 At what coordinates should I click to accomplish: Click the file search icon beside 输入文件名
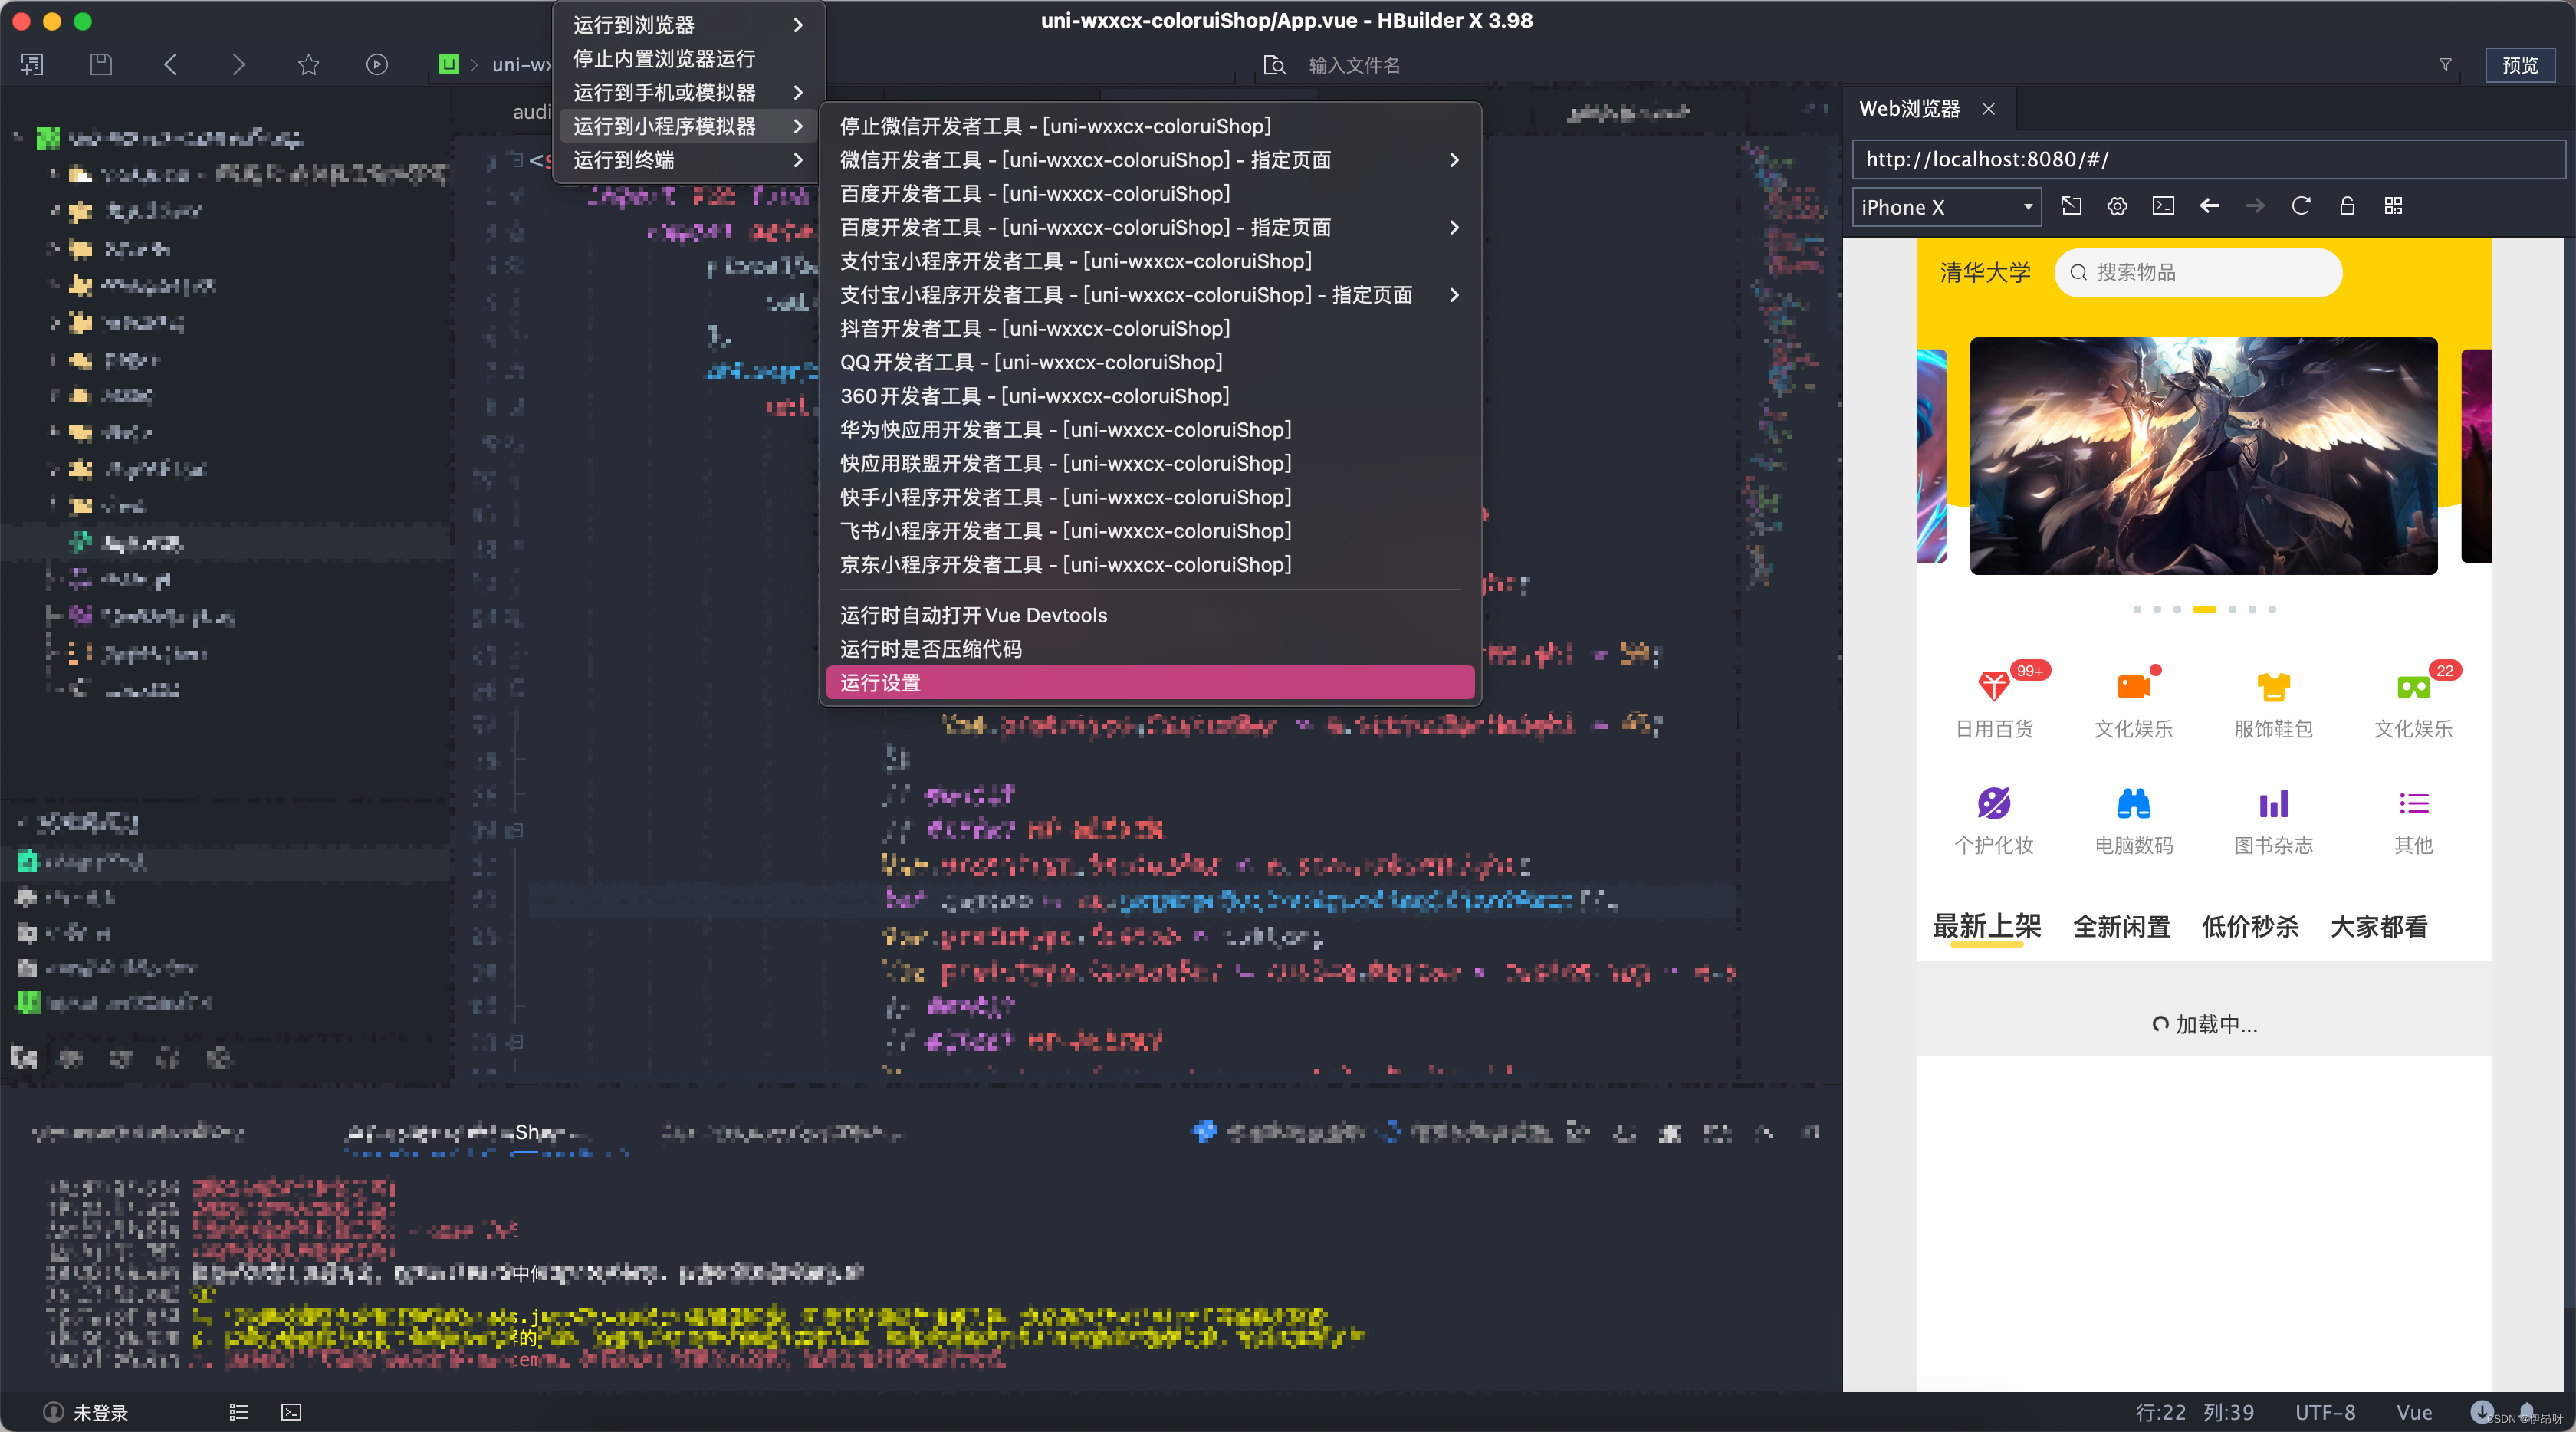pyautogui.click(x=1275, y=66)
